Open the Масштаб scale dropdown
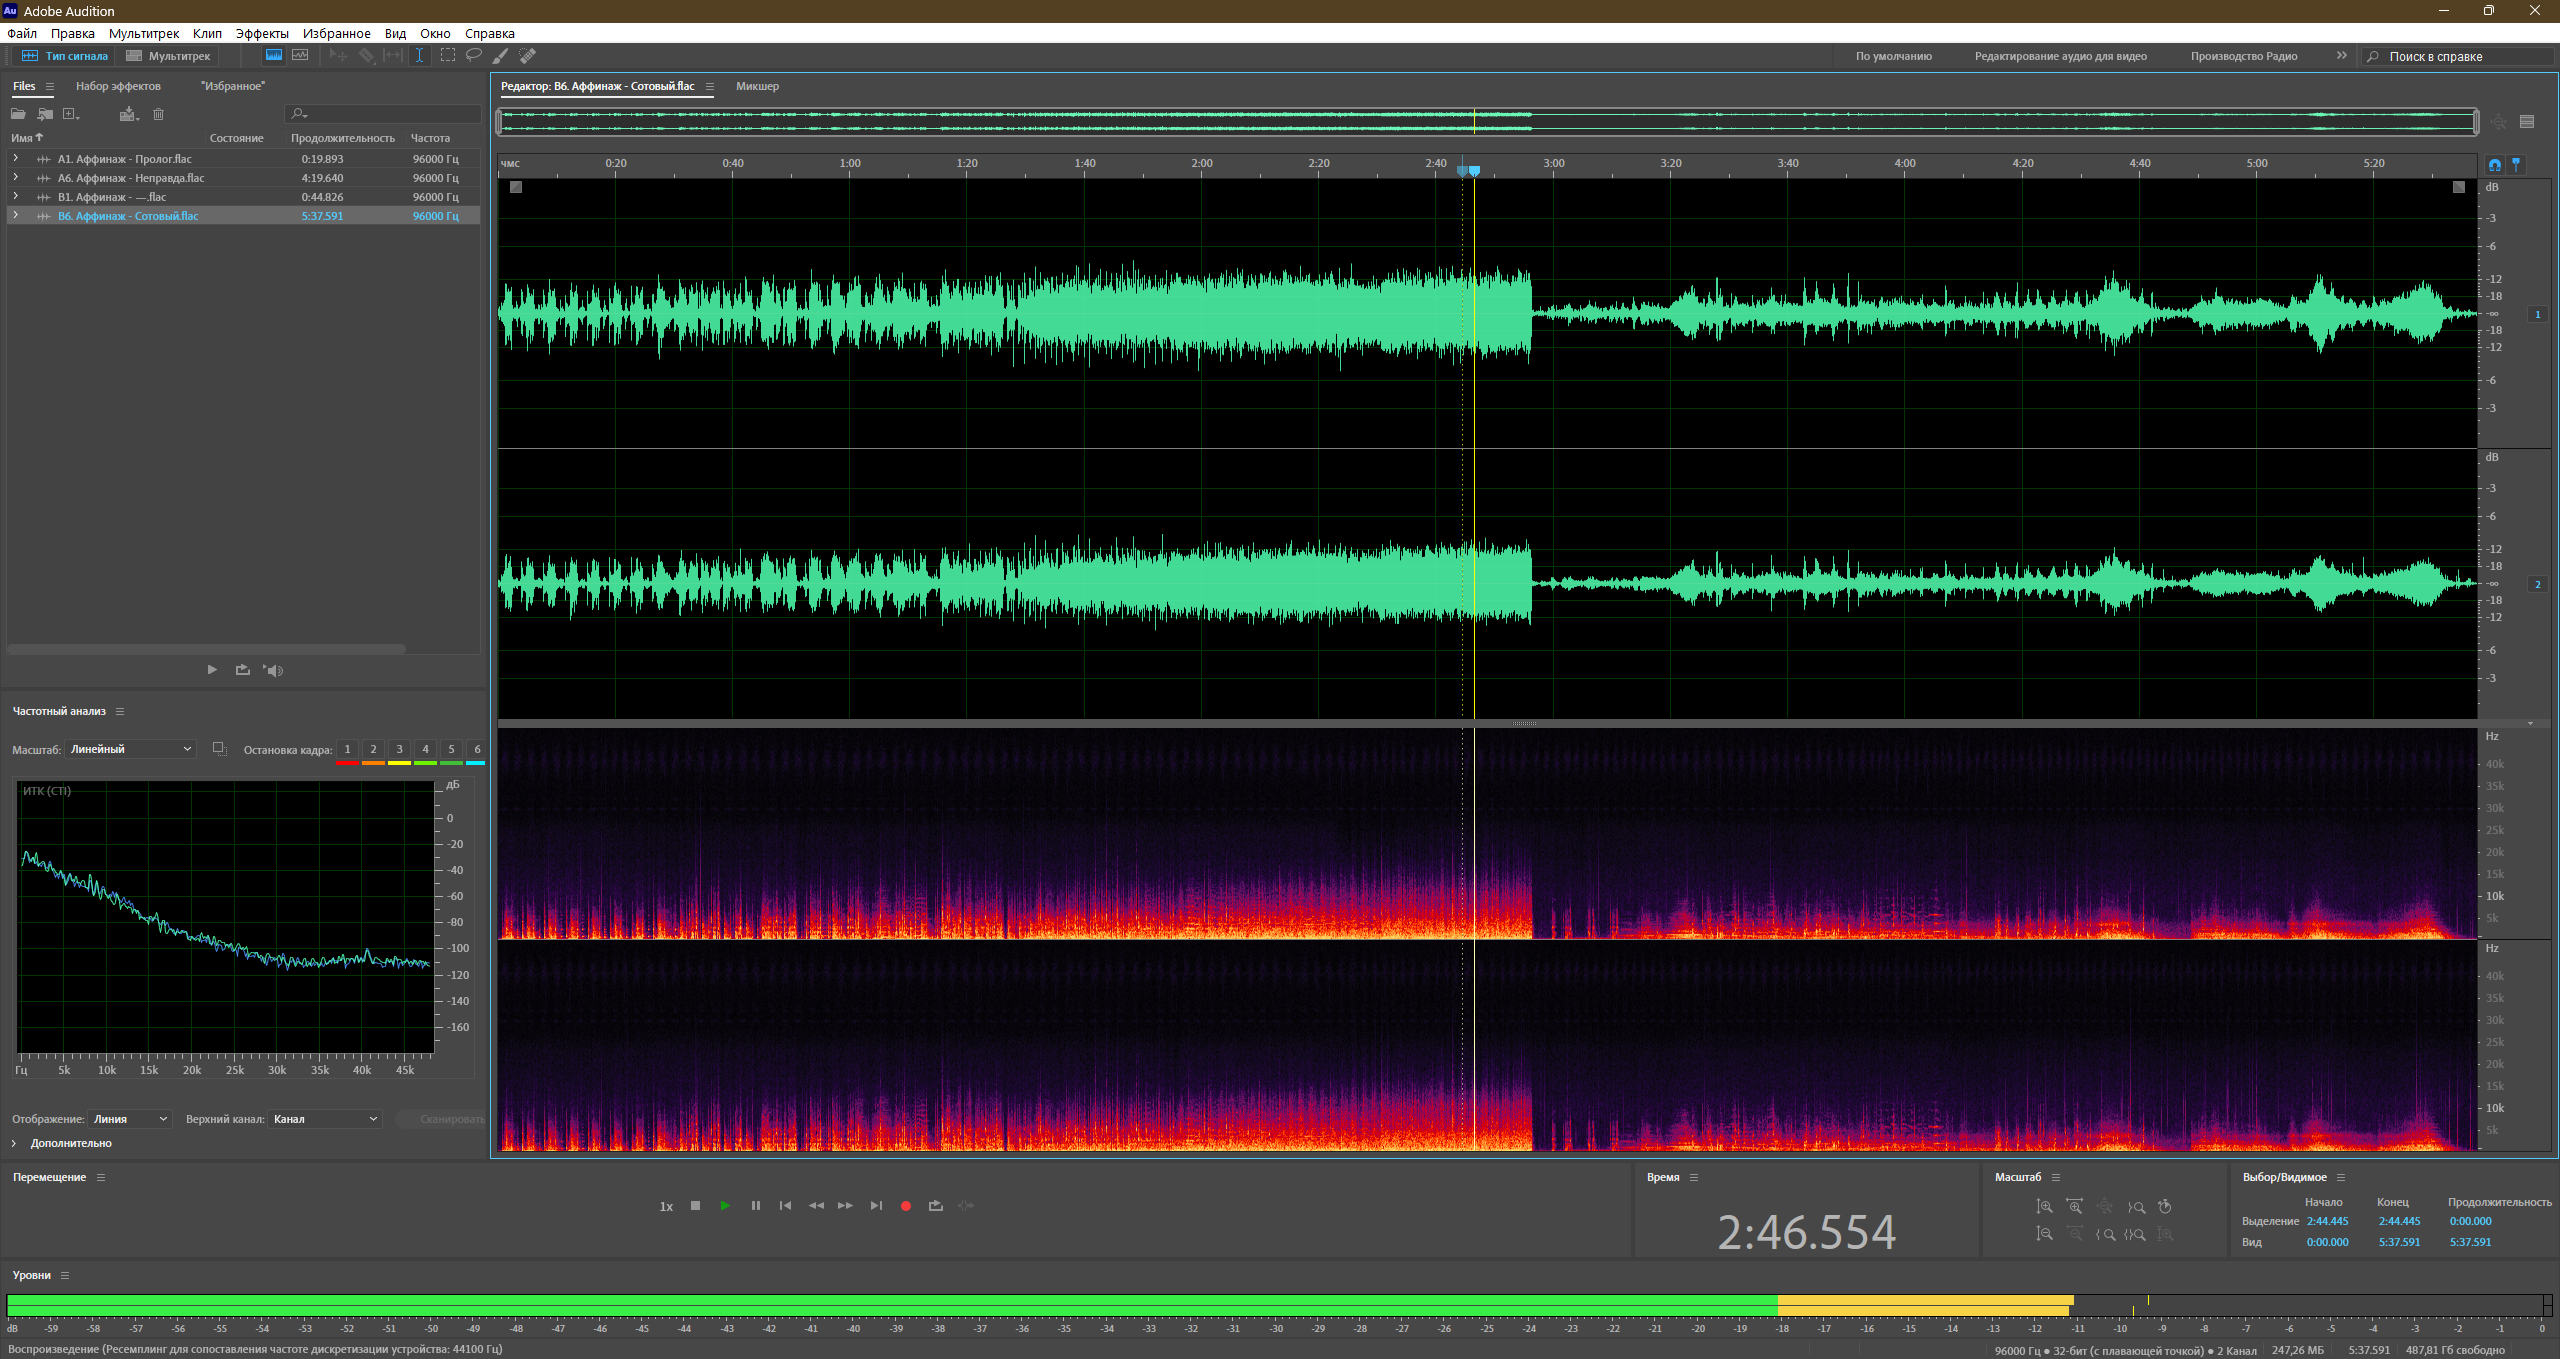The height and width of the screenshot is (1359, 2560). [130, 749]
